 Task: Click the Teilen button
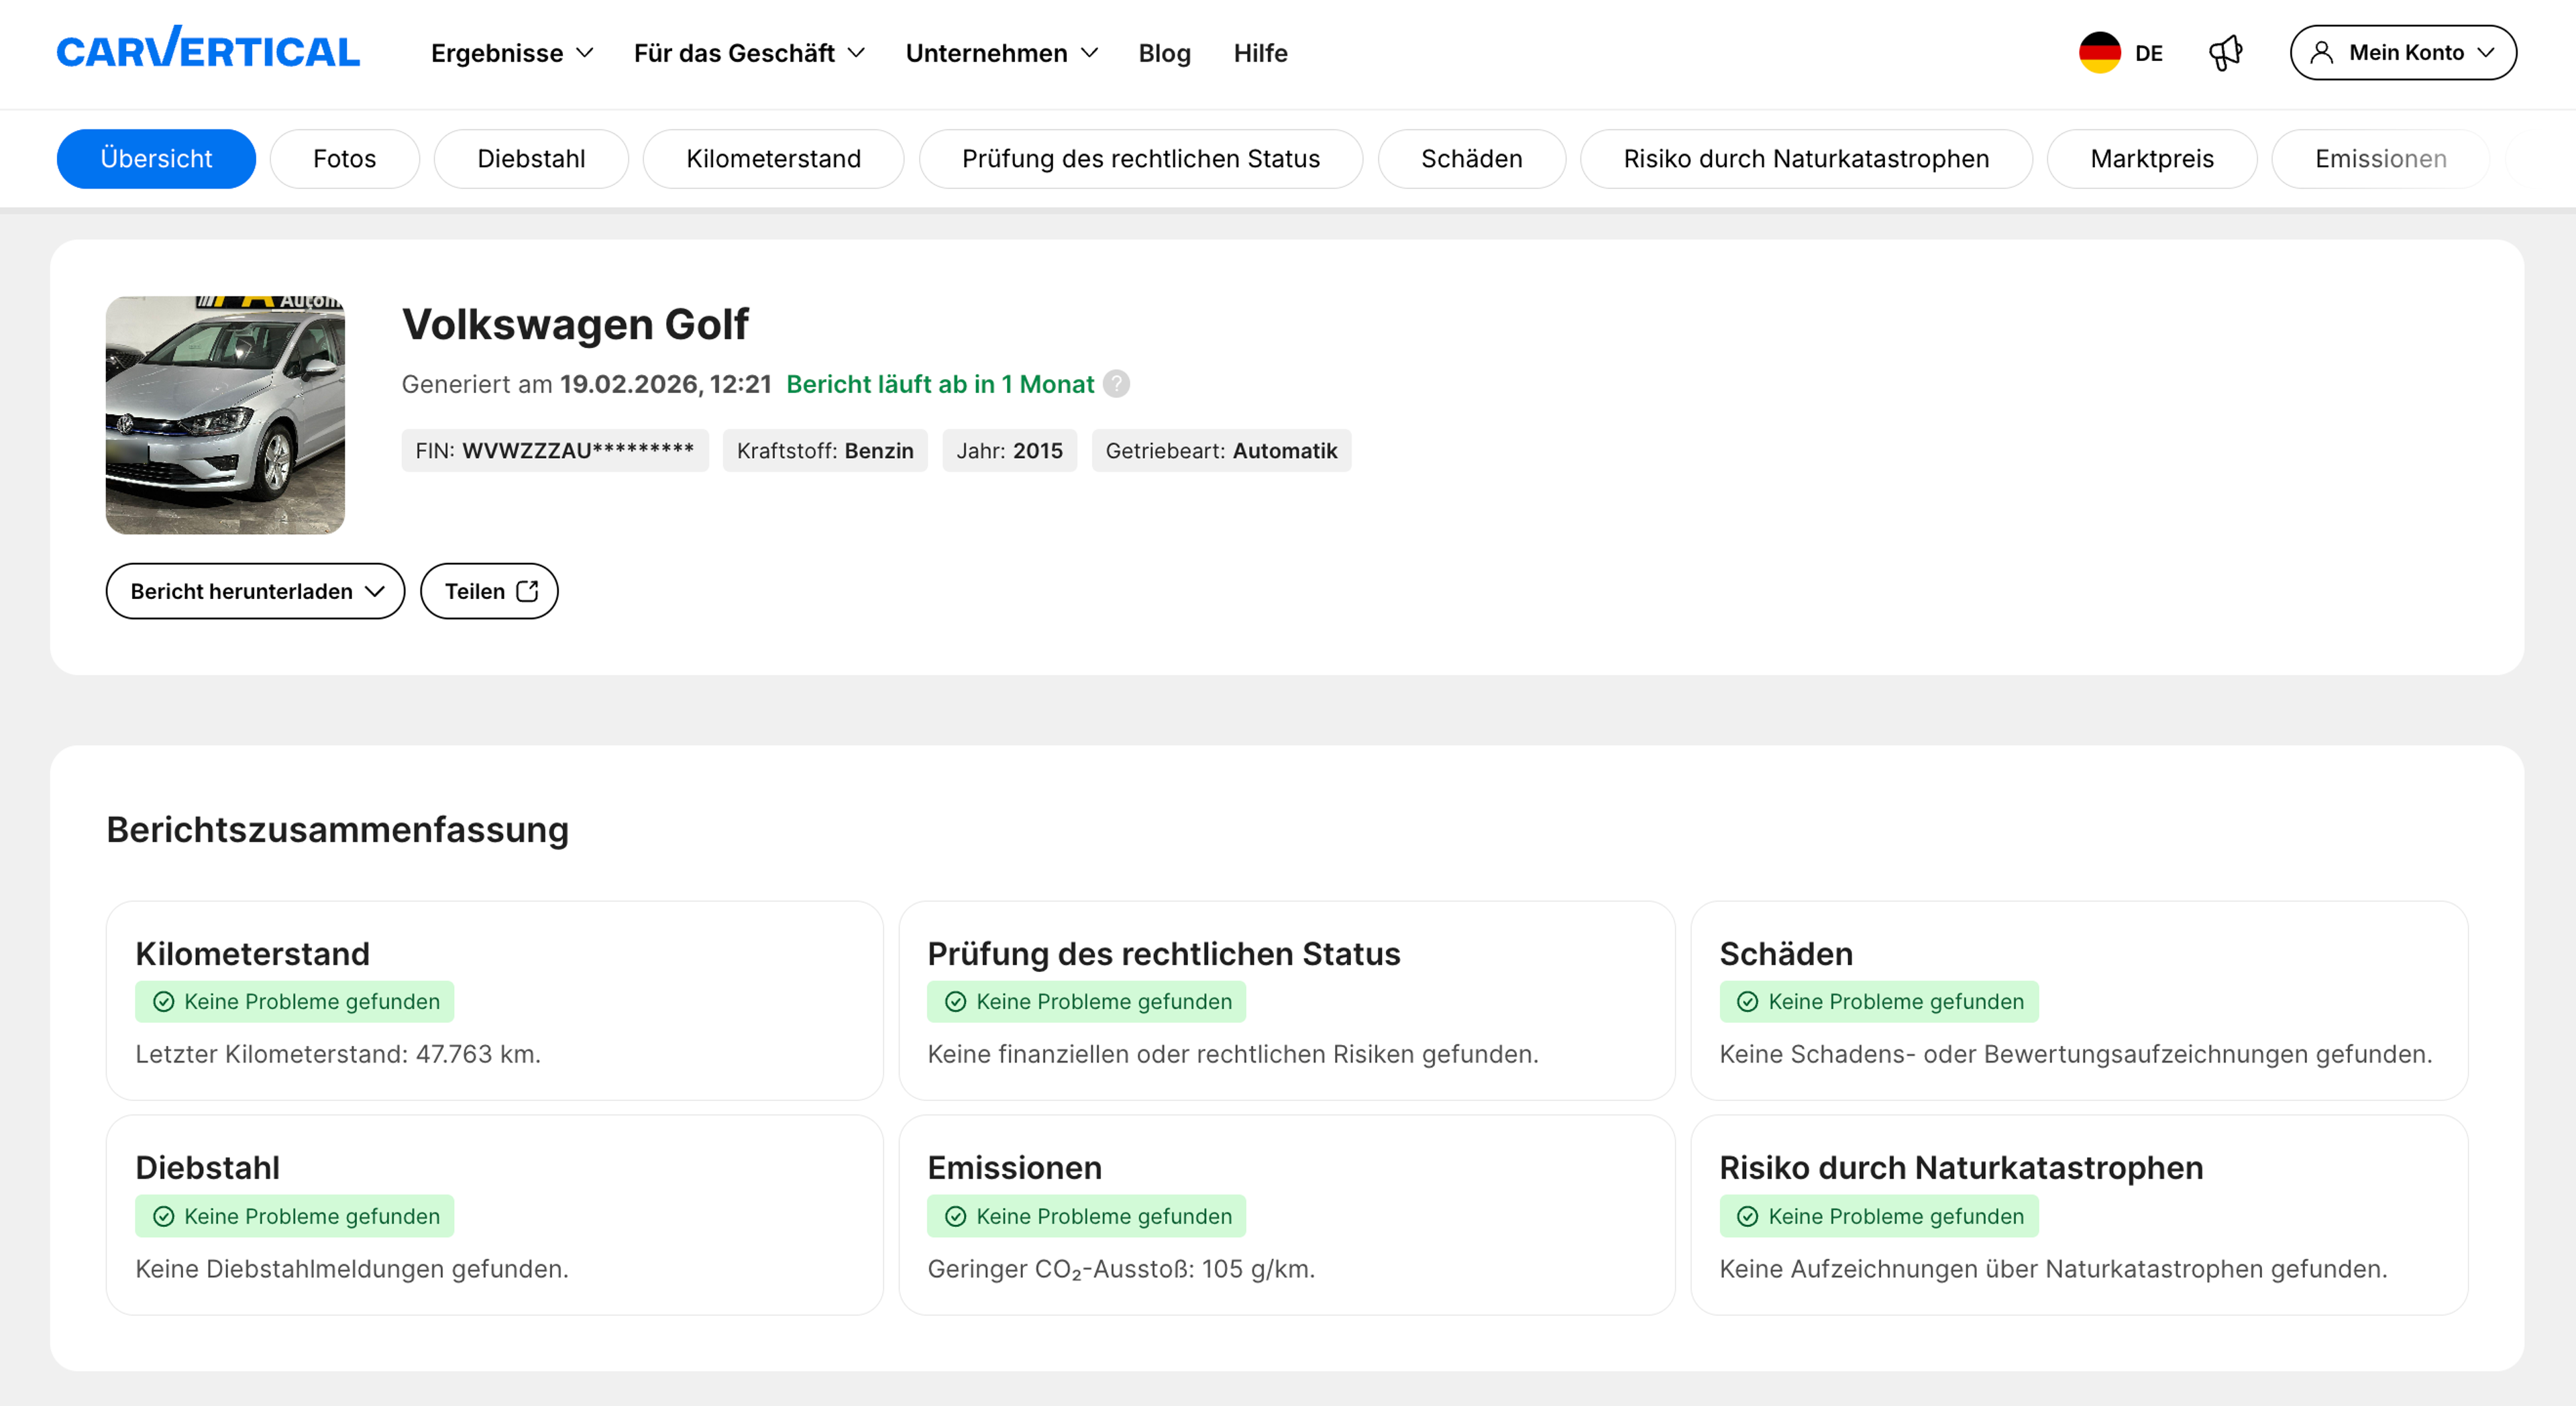(x=489, y=591)
